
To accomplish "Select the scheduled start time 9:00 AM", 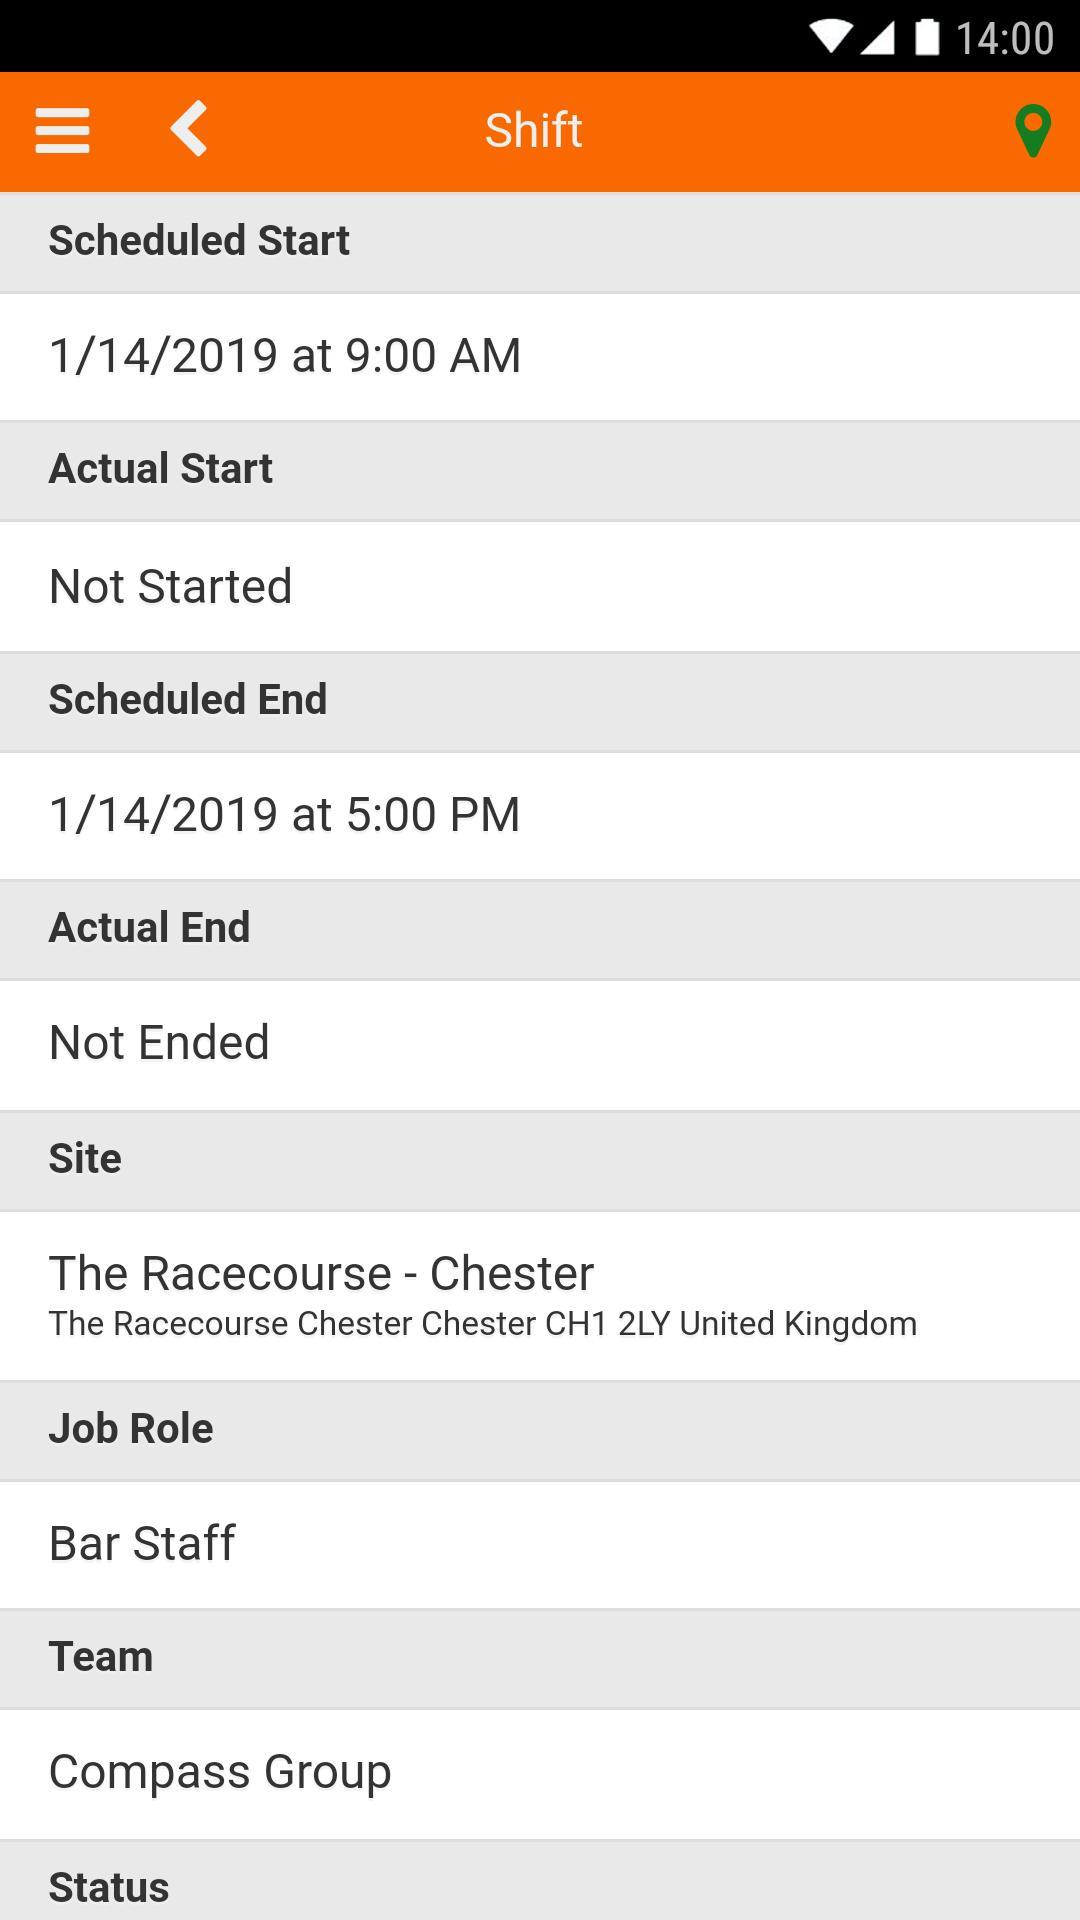I will click(285, 356).
